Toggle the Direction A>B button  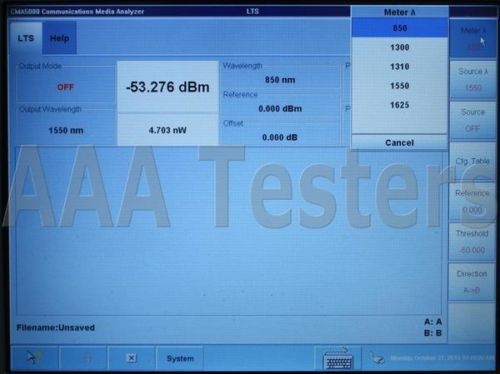click(472, 282)
